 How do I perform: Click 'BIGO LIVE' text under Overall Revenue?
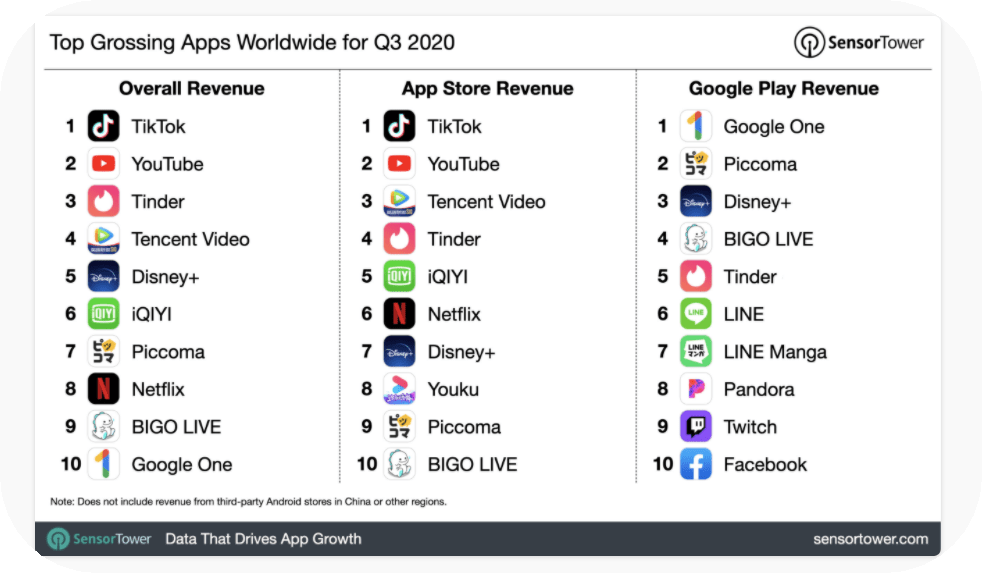point(176,427)
